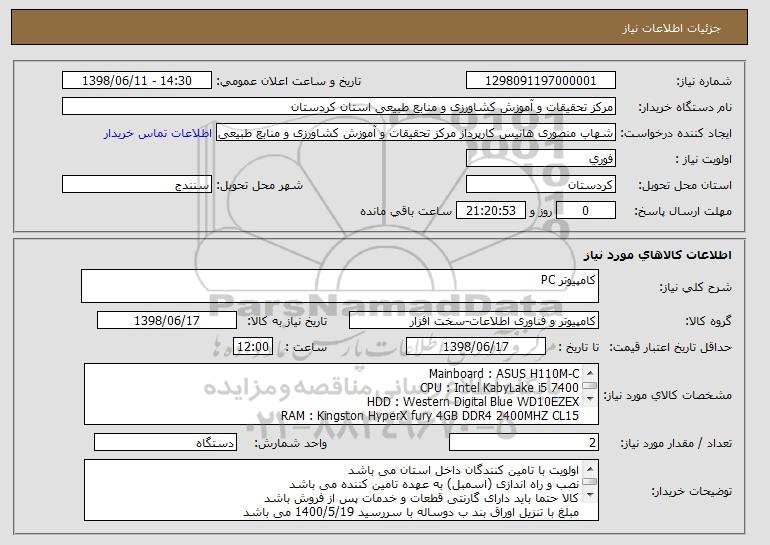The image size is (770, 545).
Task: Select the note line with date 1400/5/19
Action: (411, 513)
